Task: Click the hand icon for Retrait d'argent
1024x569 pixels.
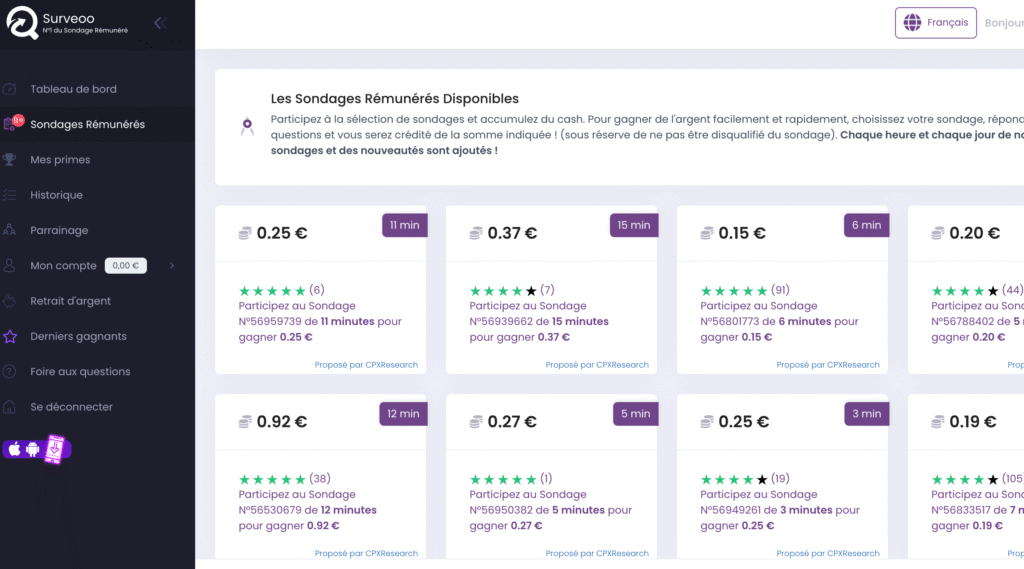Action: [x=10, y=301]
